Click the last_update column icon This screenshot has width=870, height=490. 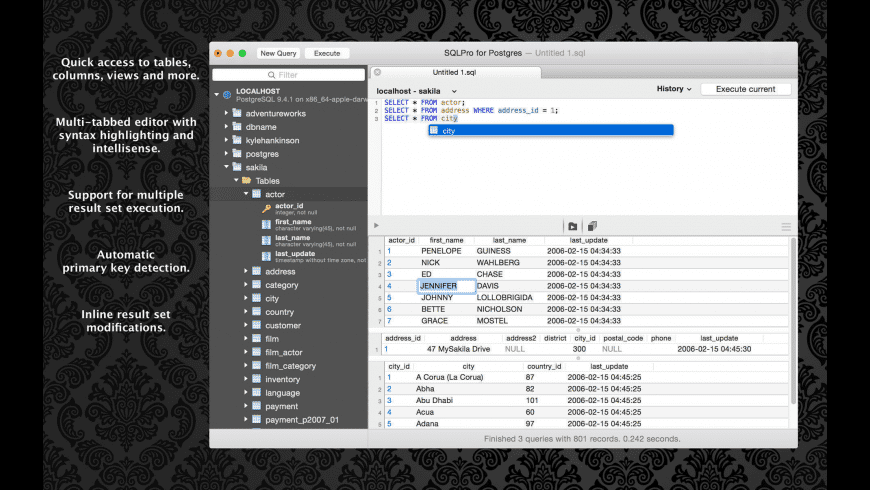click(x=266, y=256)
